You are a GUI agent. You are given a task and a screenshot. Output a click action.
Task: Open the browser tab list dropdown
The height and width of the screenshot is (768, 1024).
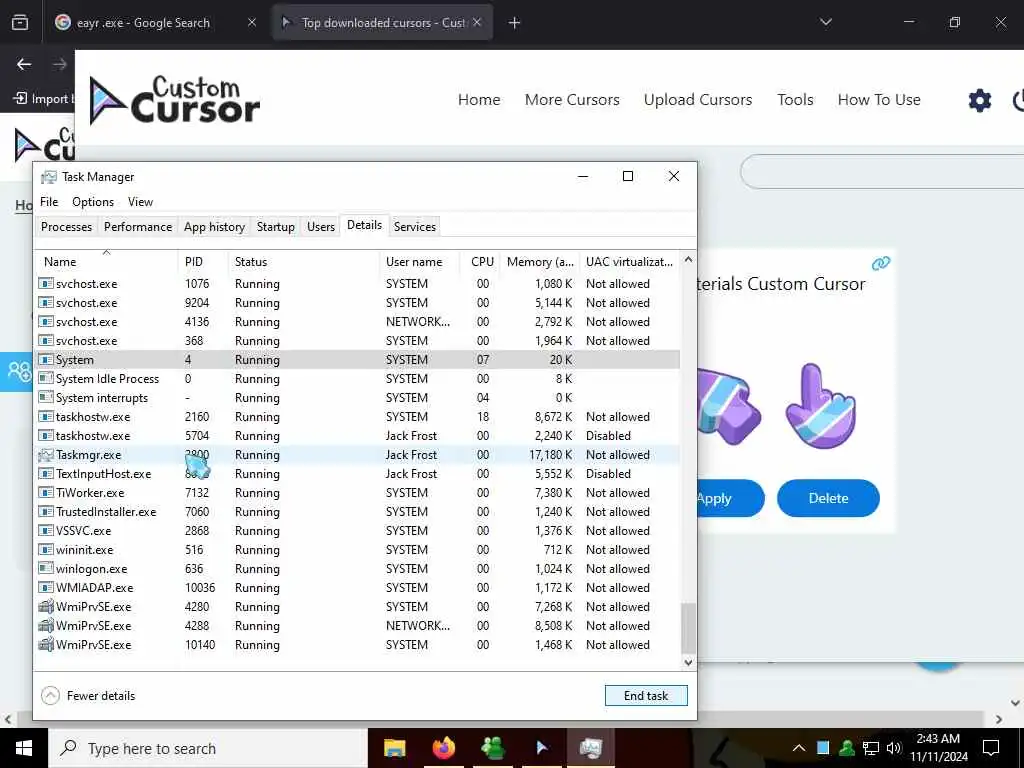point(825,22)
